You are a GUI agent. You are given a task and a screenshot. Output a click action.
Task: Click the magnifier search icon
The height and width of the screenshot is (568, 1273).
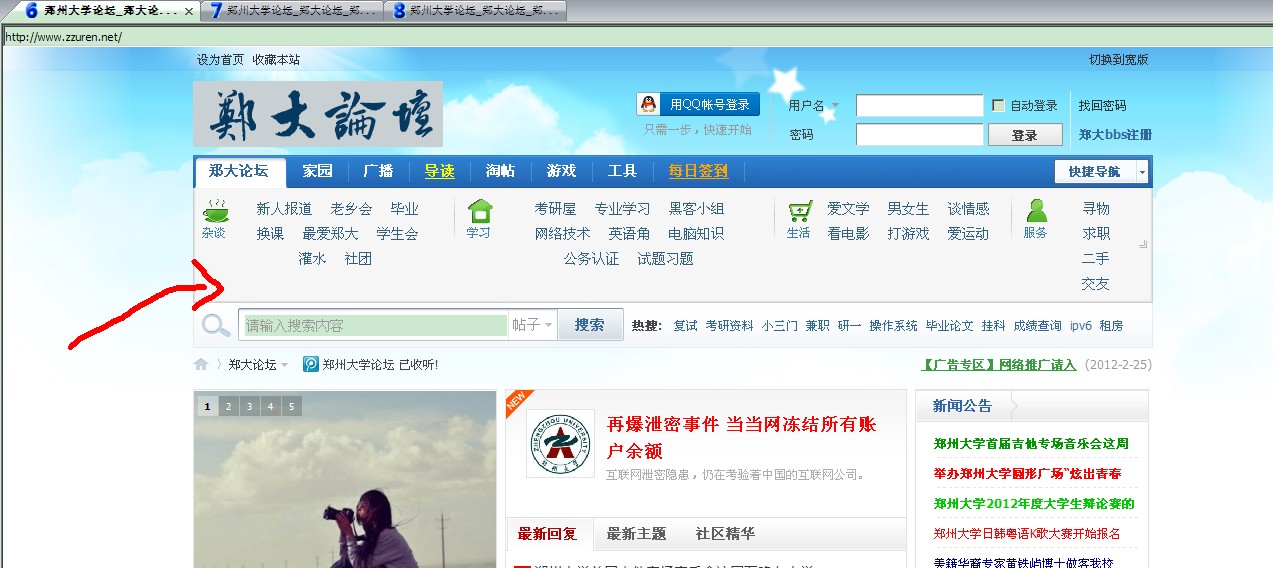pyautogui.click(x=216, y=325)
